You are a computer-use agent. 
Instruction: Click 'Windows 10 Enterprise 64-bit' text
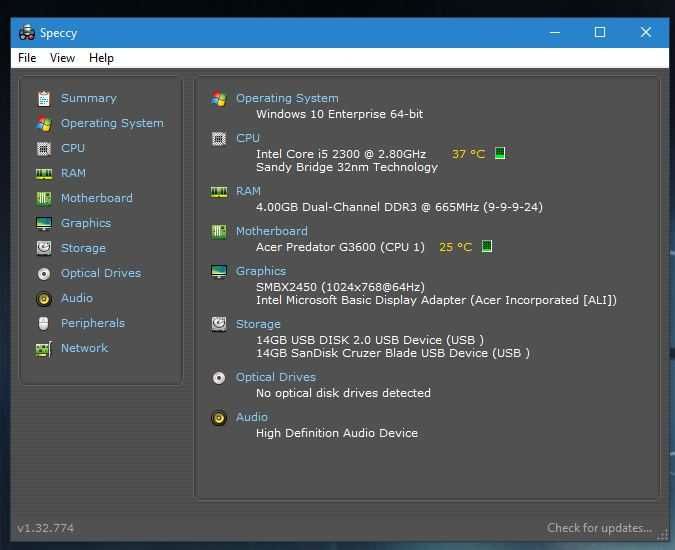coord(339,114)
